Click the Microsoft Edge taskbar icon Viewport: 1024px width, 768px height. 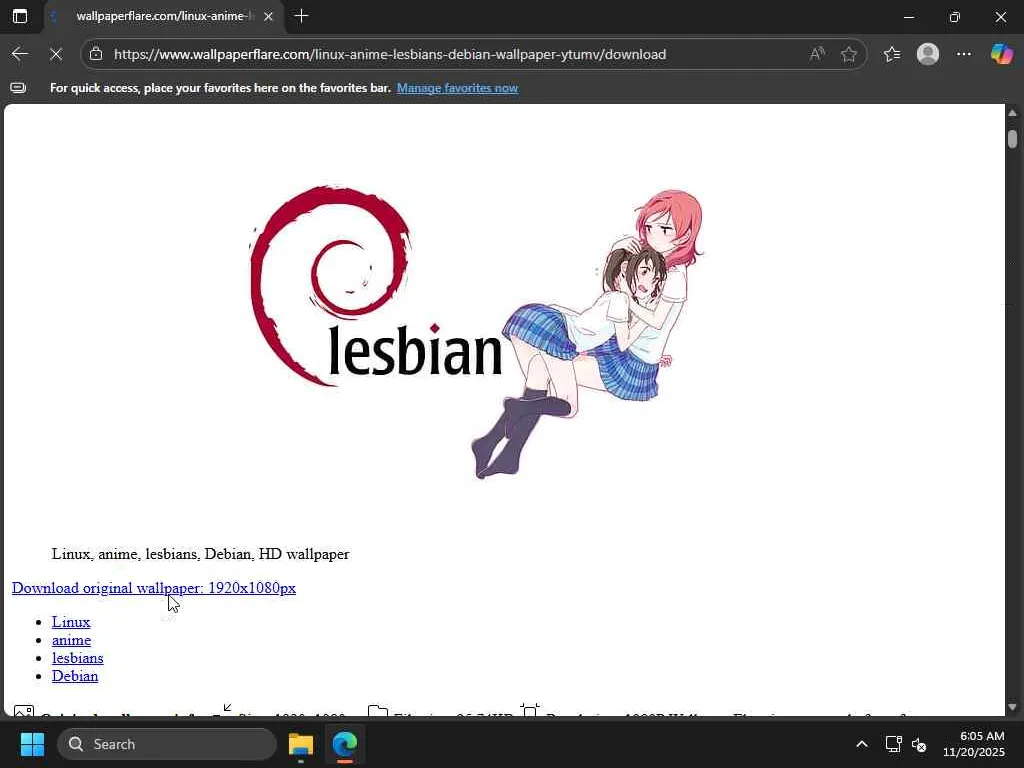pos(344,744)
